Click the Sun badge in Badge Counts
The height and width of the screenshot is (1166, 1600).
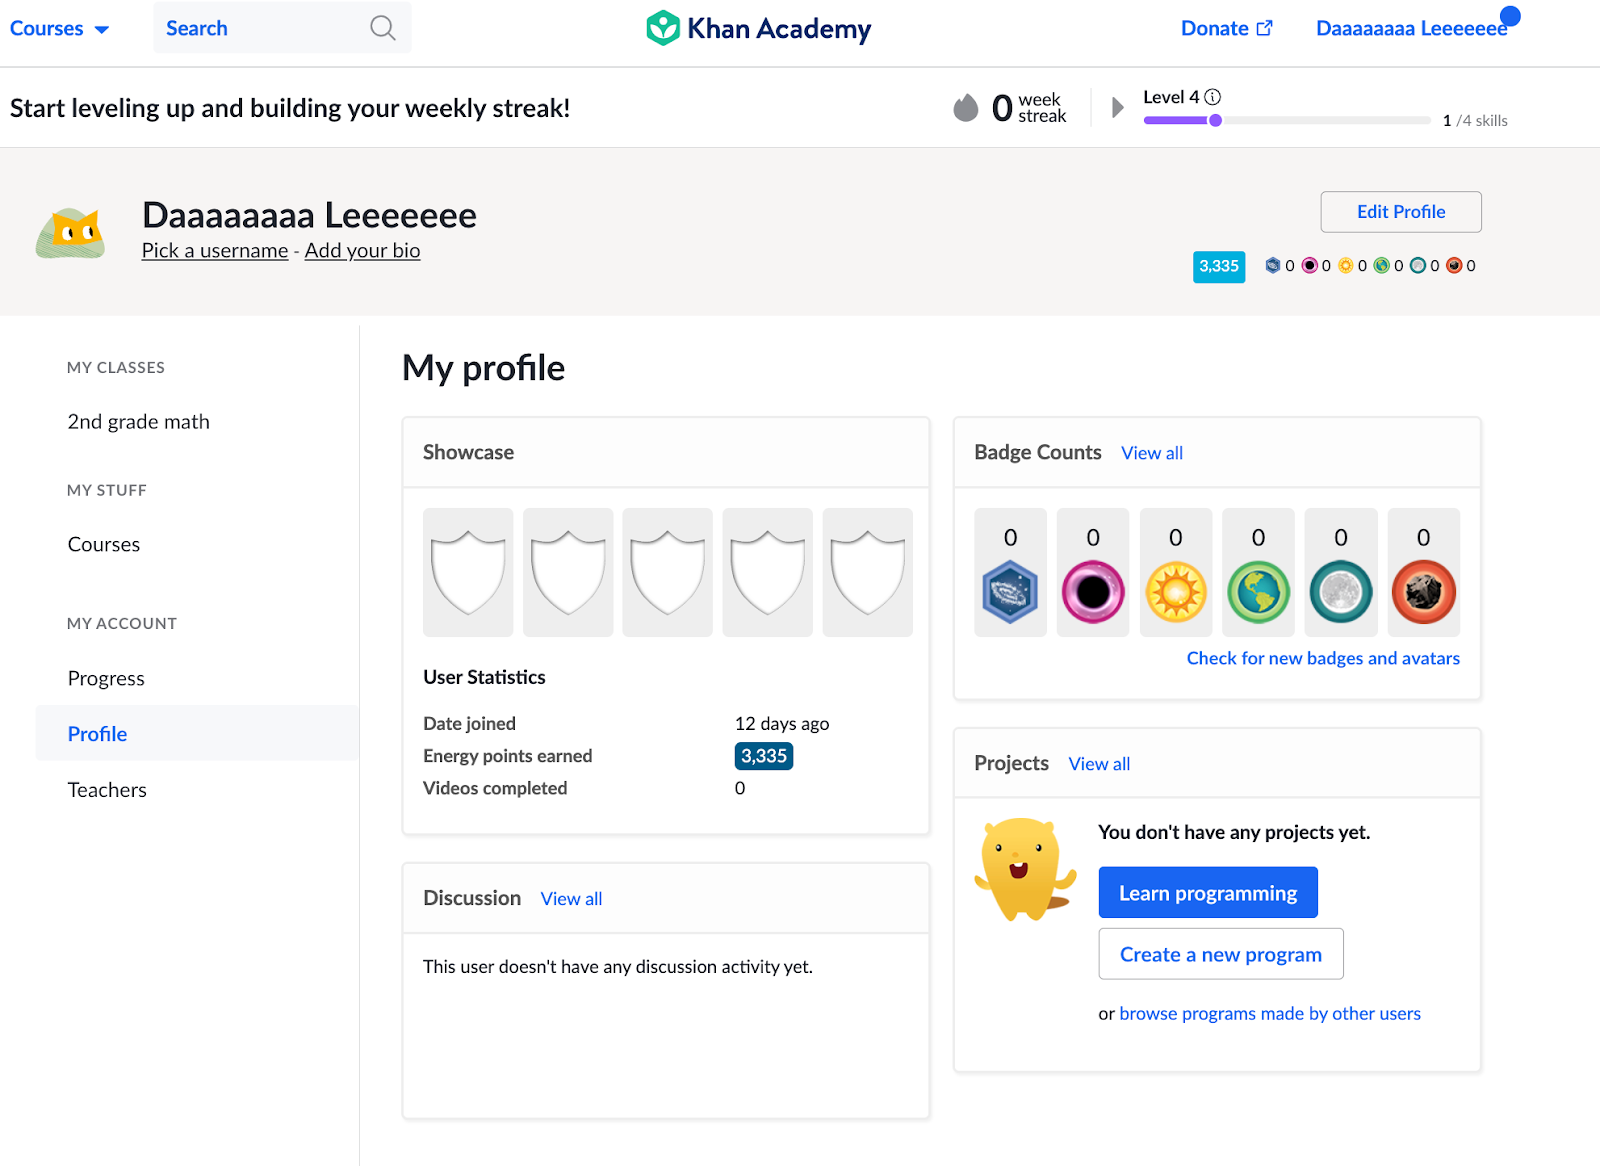[x=1176, y=592]
